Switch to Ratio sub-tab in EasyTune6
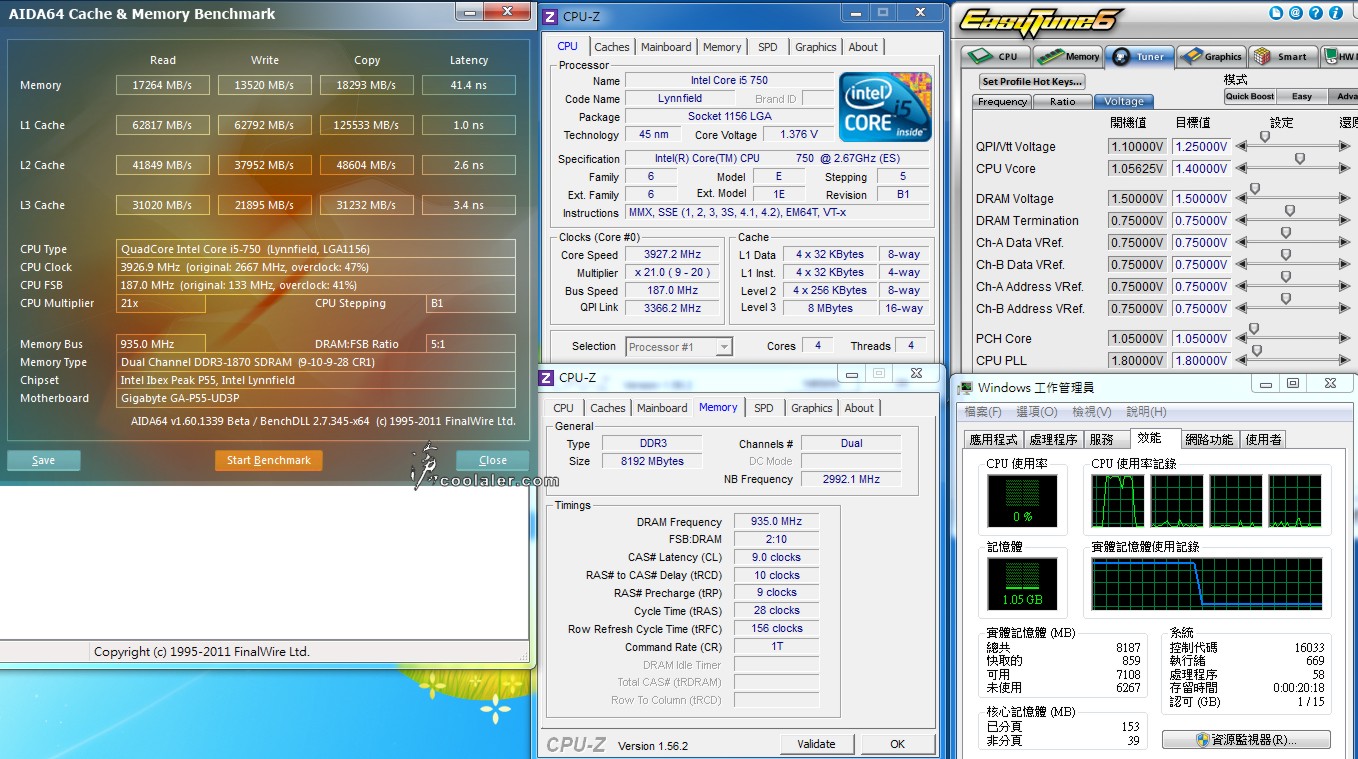The height and width of the screenshot is (759, 1358). (x=1062, y=102)
